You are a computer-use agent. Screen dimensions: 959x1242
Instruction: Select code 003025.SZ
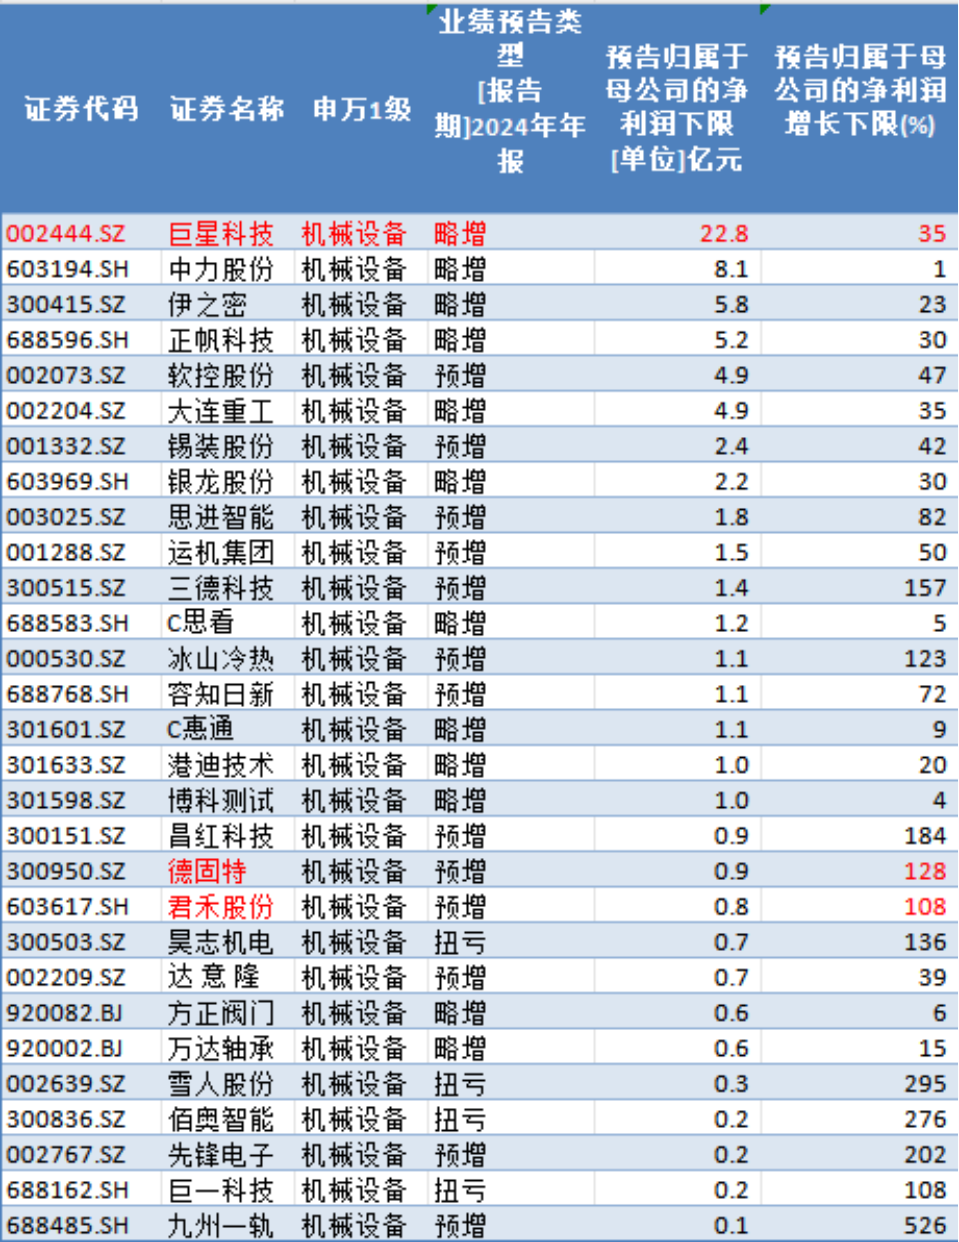(66, 517)
